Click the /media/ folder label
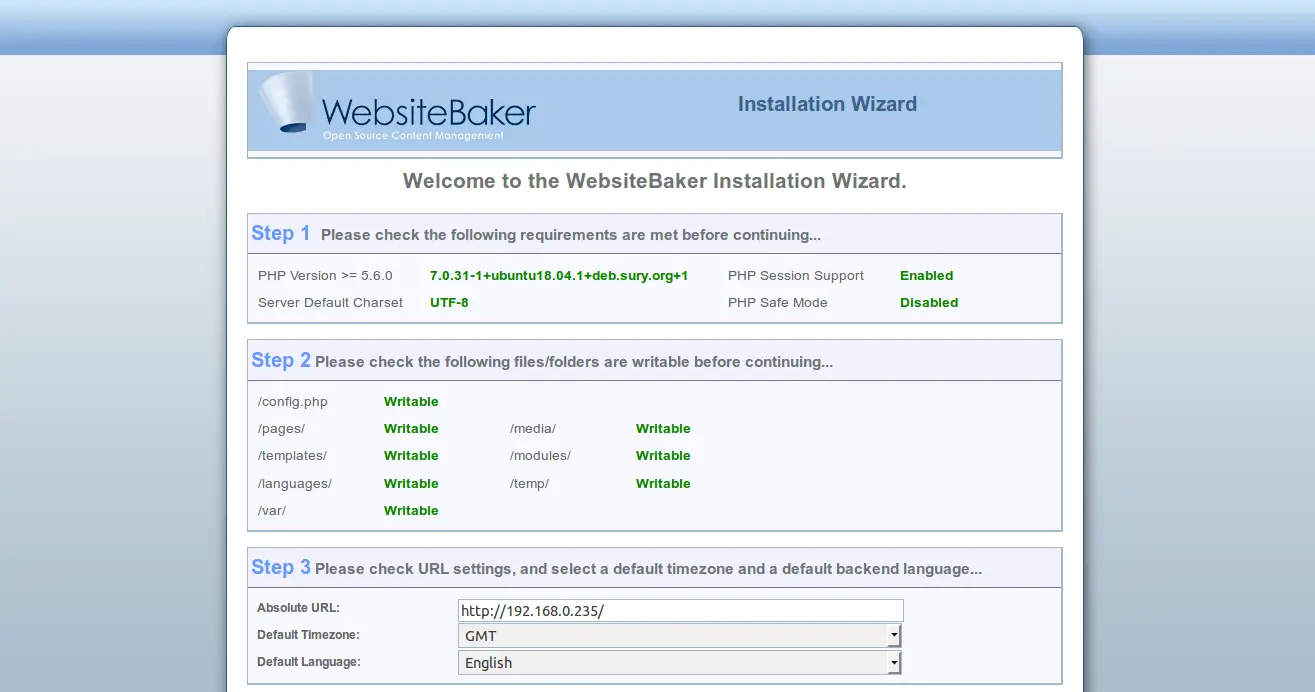This screenshot has width=1315, height=692. click(x=533, y=429)
